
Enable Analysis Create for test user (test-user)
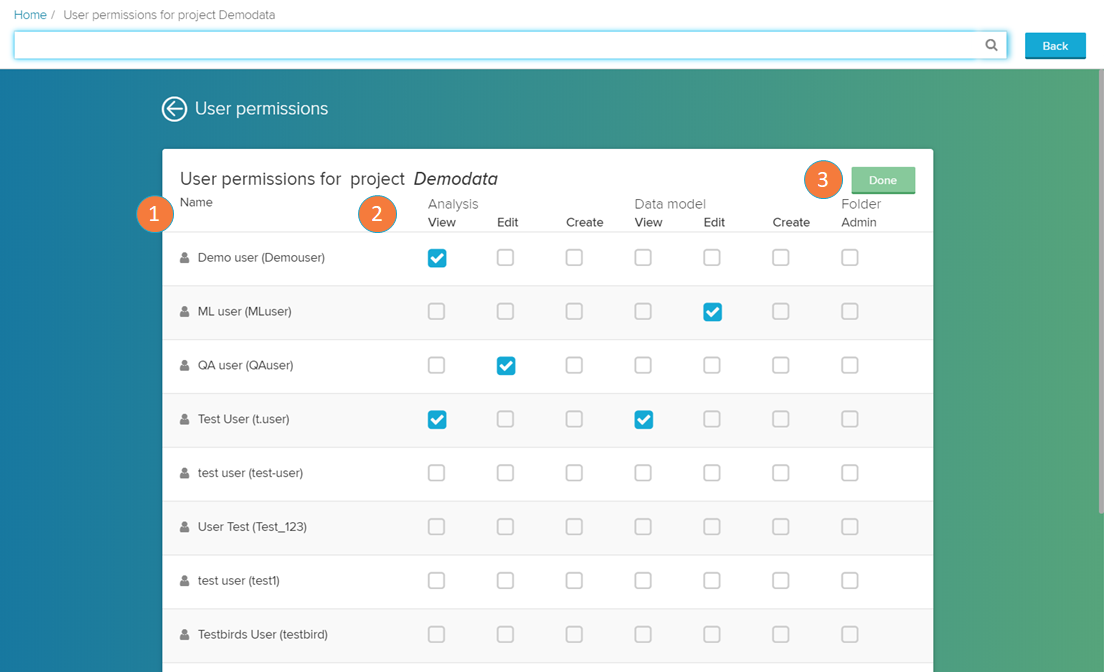[574, 473]
